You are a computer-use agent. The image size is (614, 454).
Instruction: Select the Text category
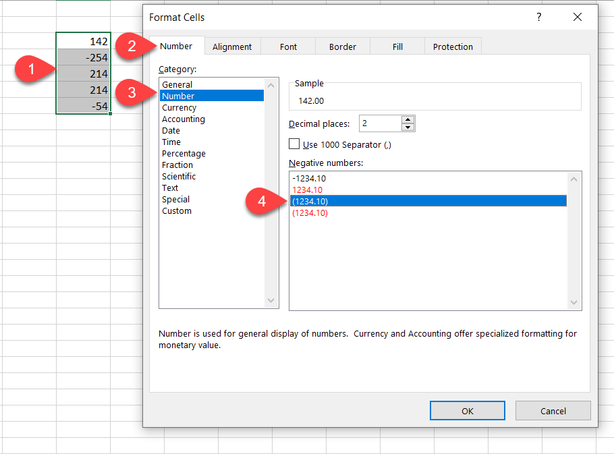(212, 188)
